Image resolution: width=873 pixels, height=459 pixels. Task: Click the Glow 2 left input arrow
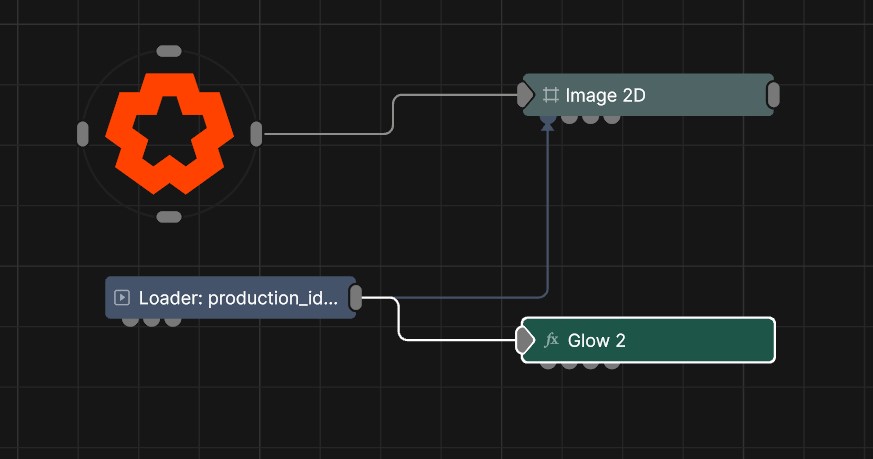(524, 340)
